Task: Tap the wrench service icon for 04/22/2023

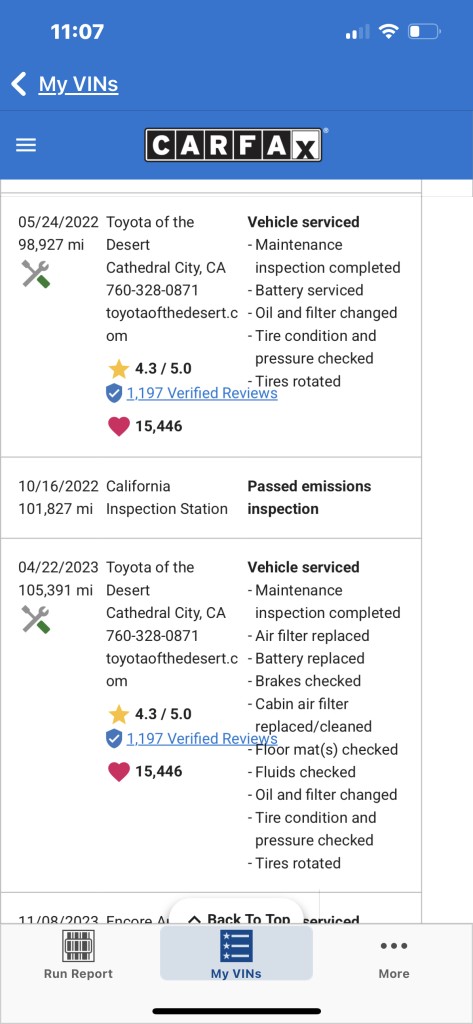Action: 35,619
